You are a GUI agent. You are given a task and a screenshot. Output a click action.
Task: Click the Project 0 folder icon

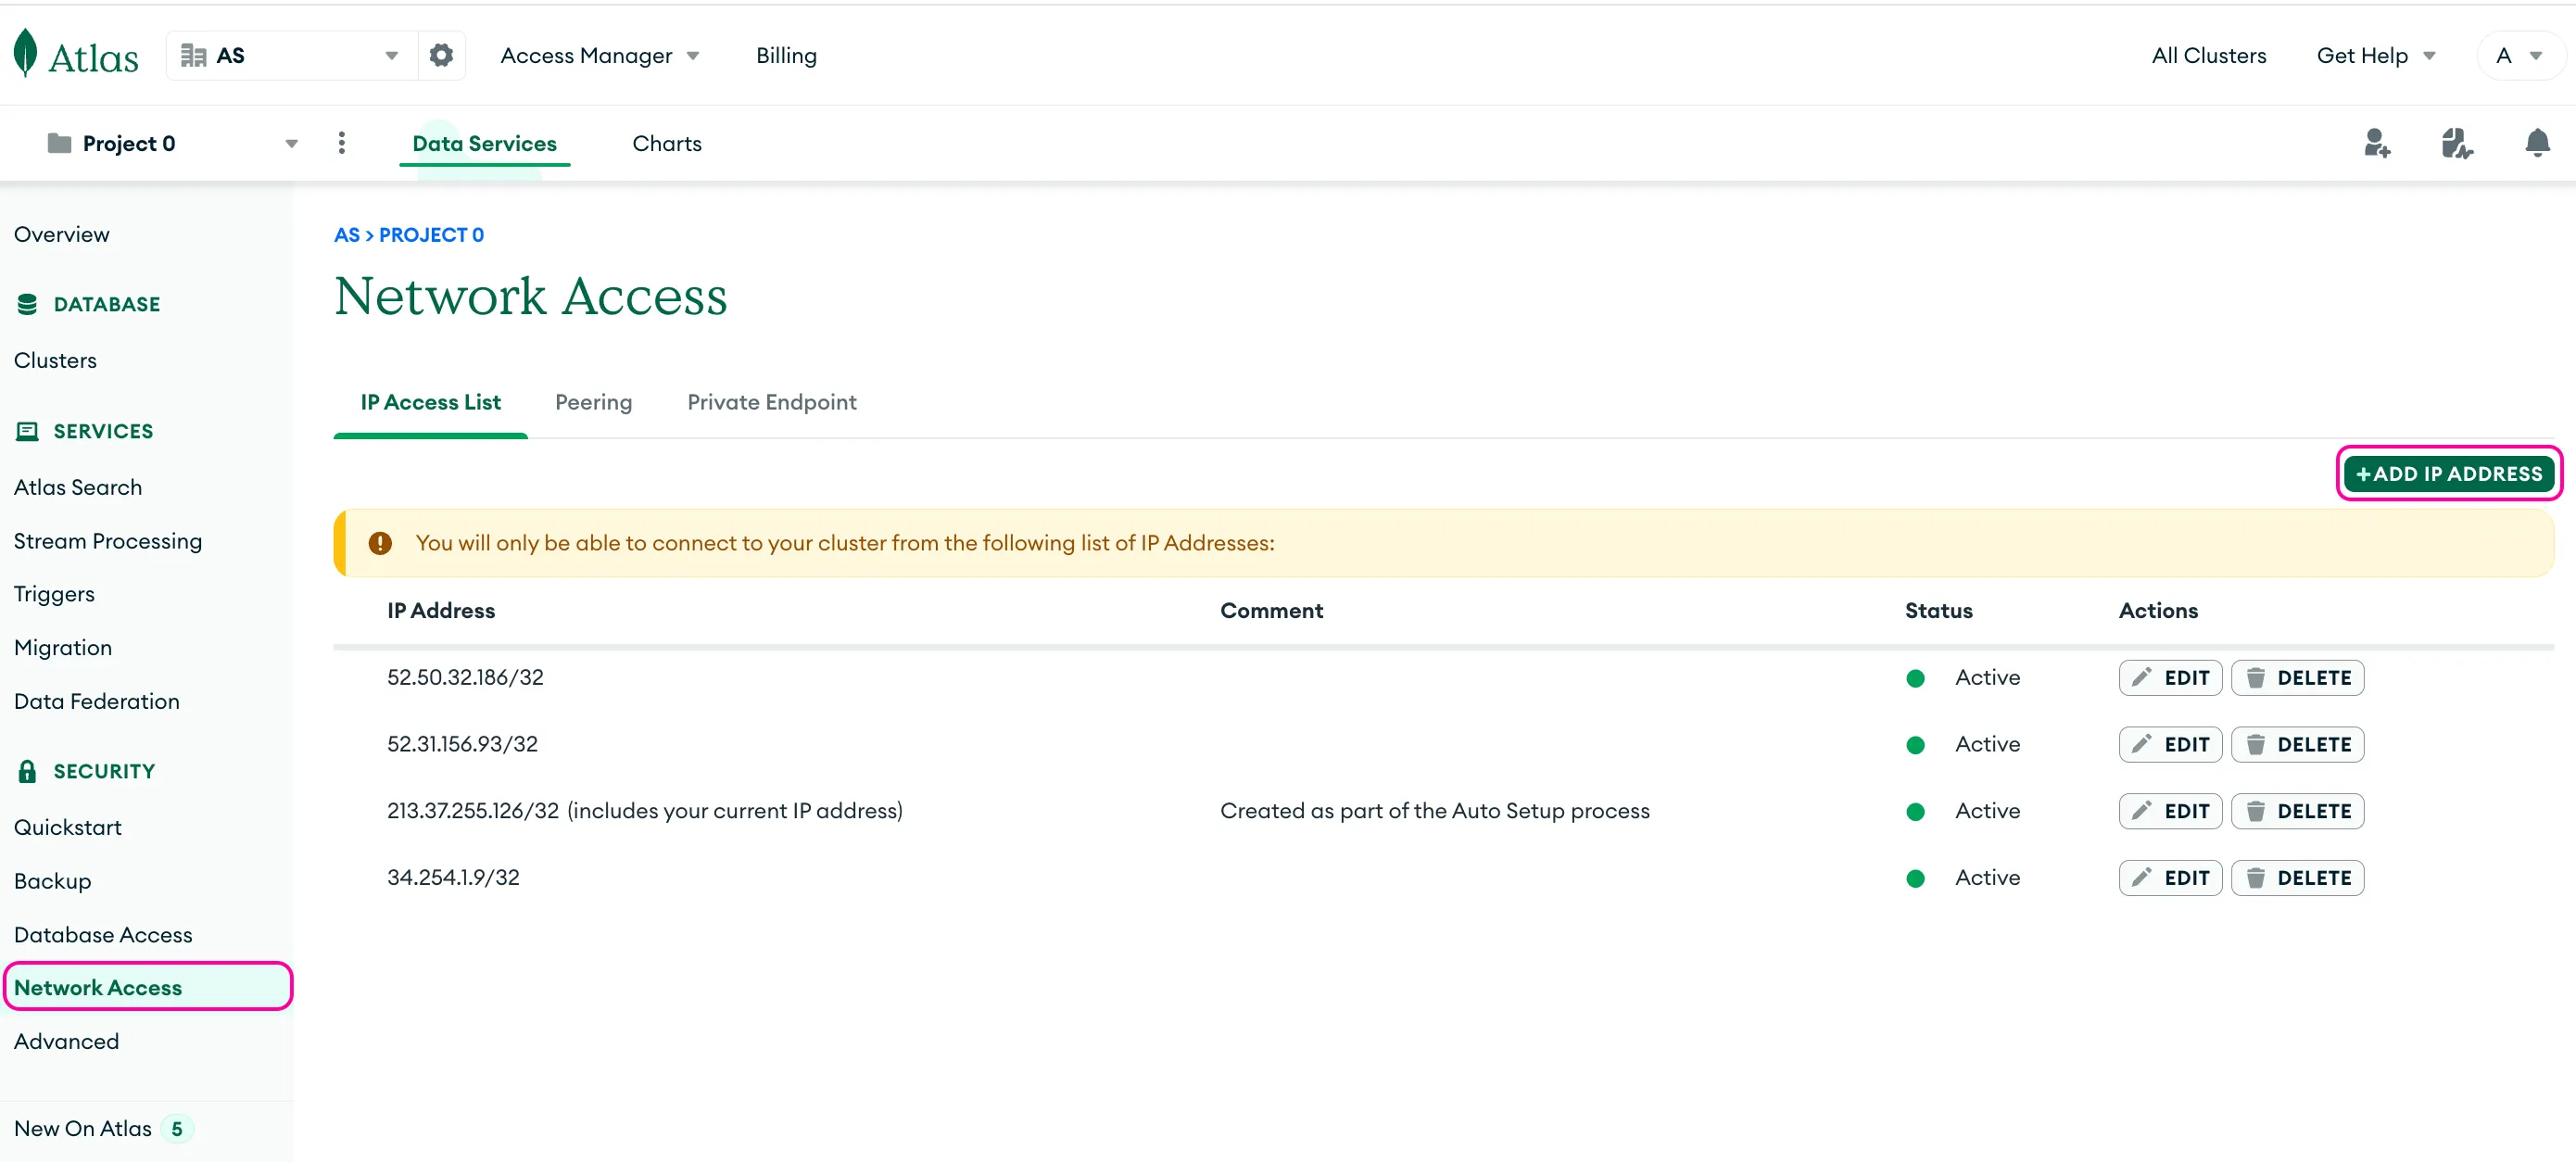[x=60, y=143]
